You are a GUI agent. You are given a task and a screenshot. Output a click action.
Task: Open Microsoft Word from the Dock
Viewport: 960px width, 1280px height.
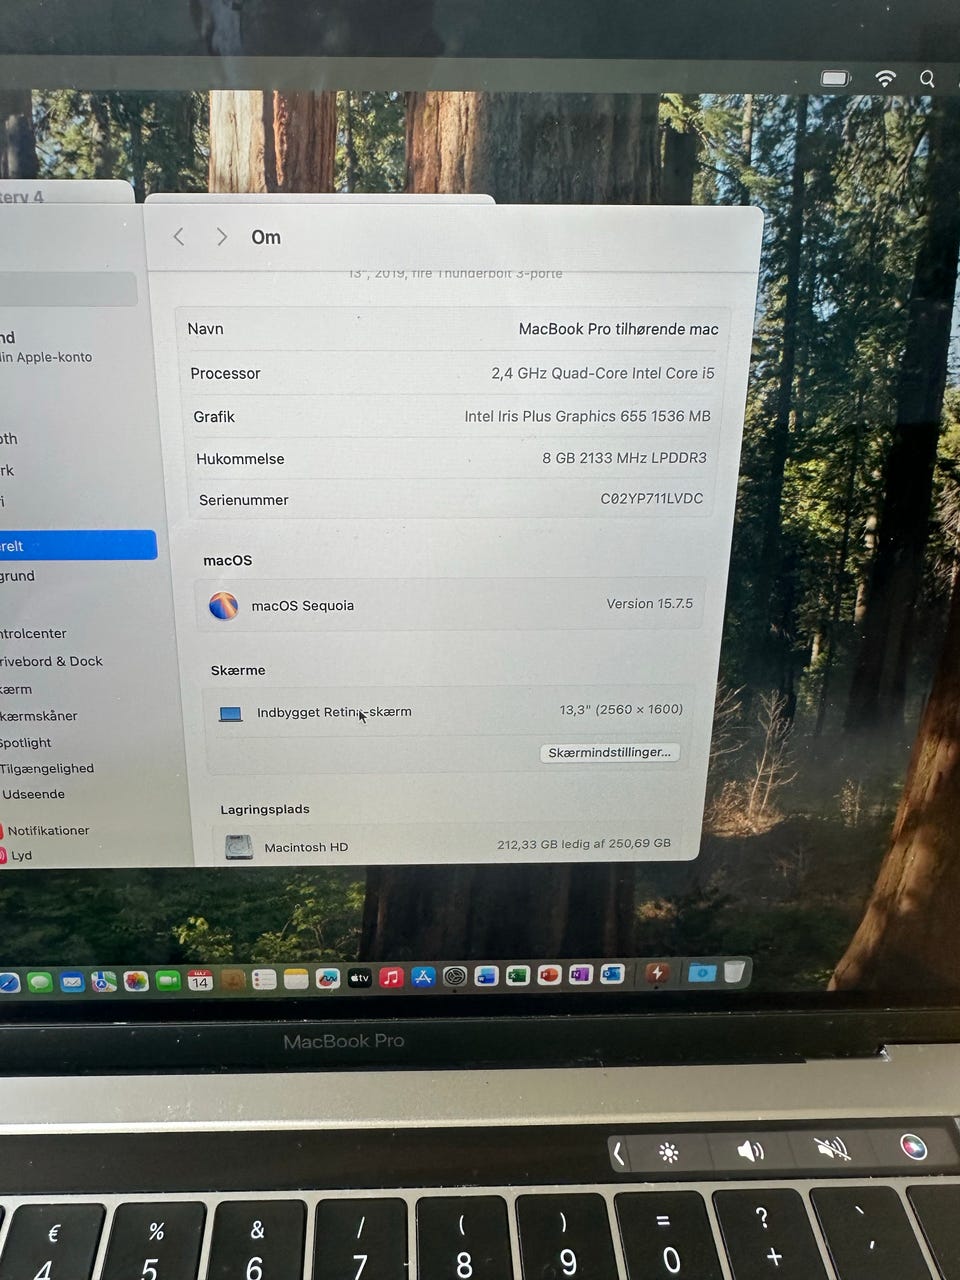tap(486, 975)
